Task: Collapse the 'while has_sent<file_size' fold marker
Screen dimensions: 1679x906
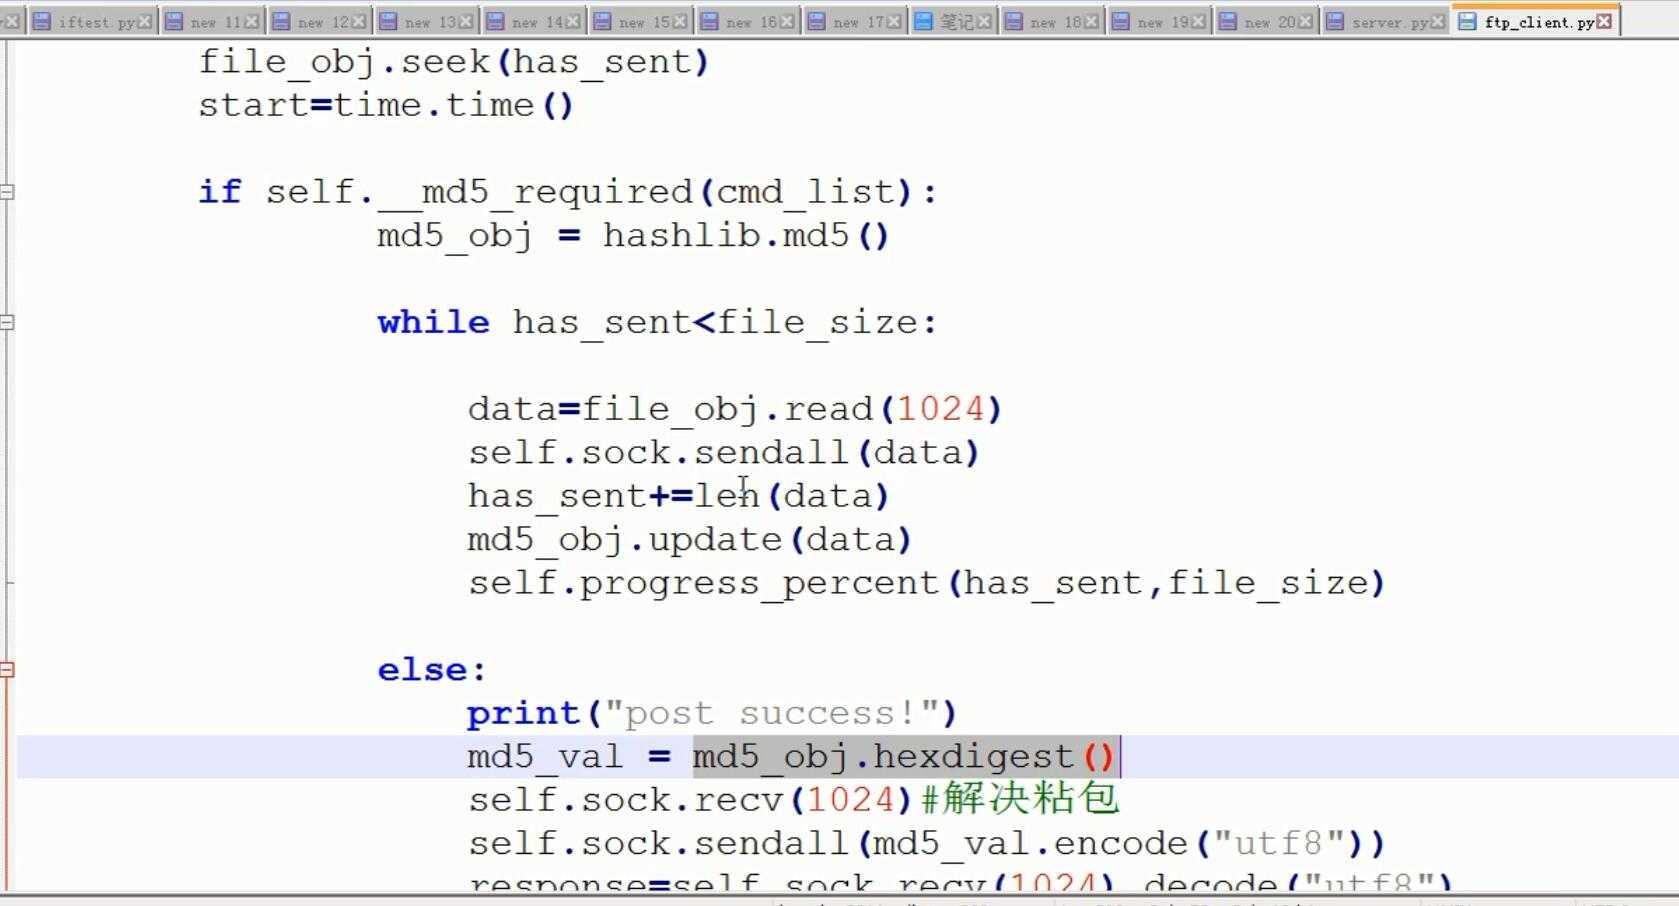Action: 7,322
